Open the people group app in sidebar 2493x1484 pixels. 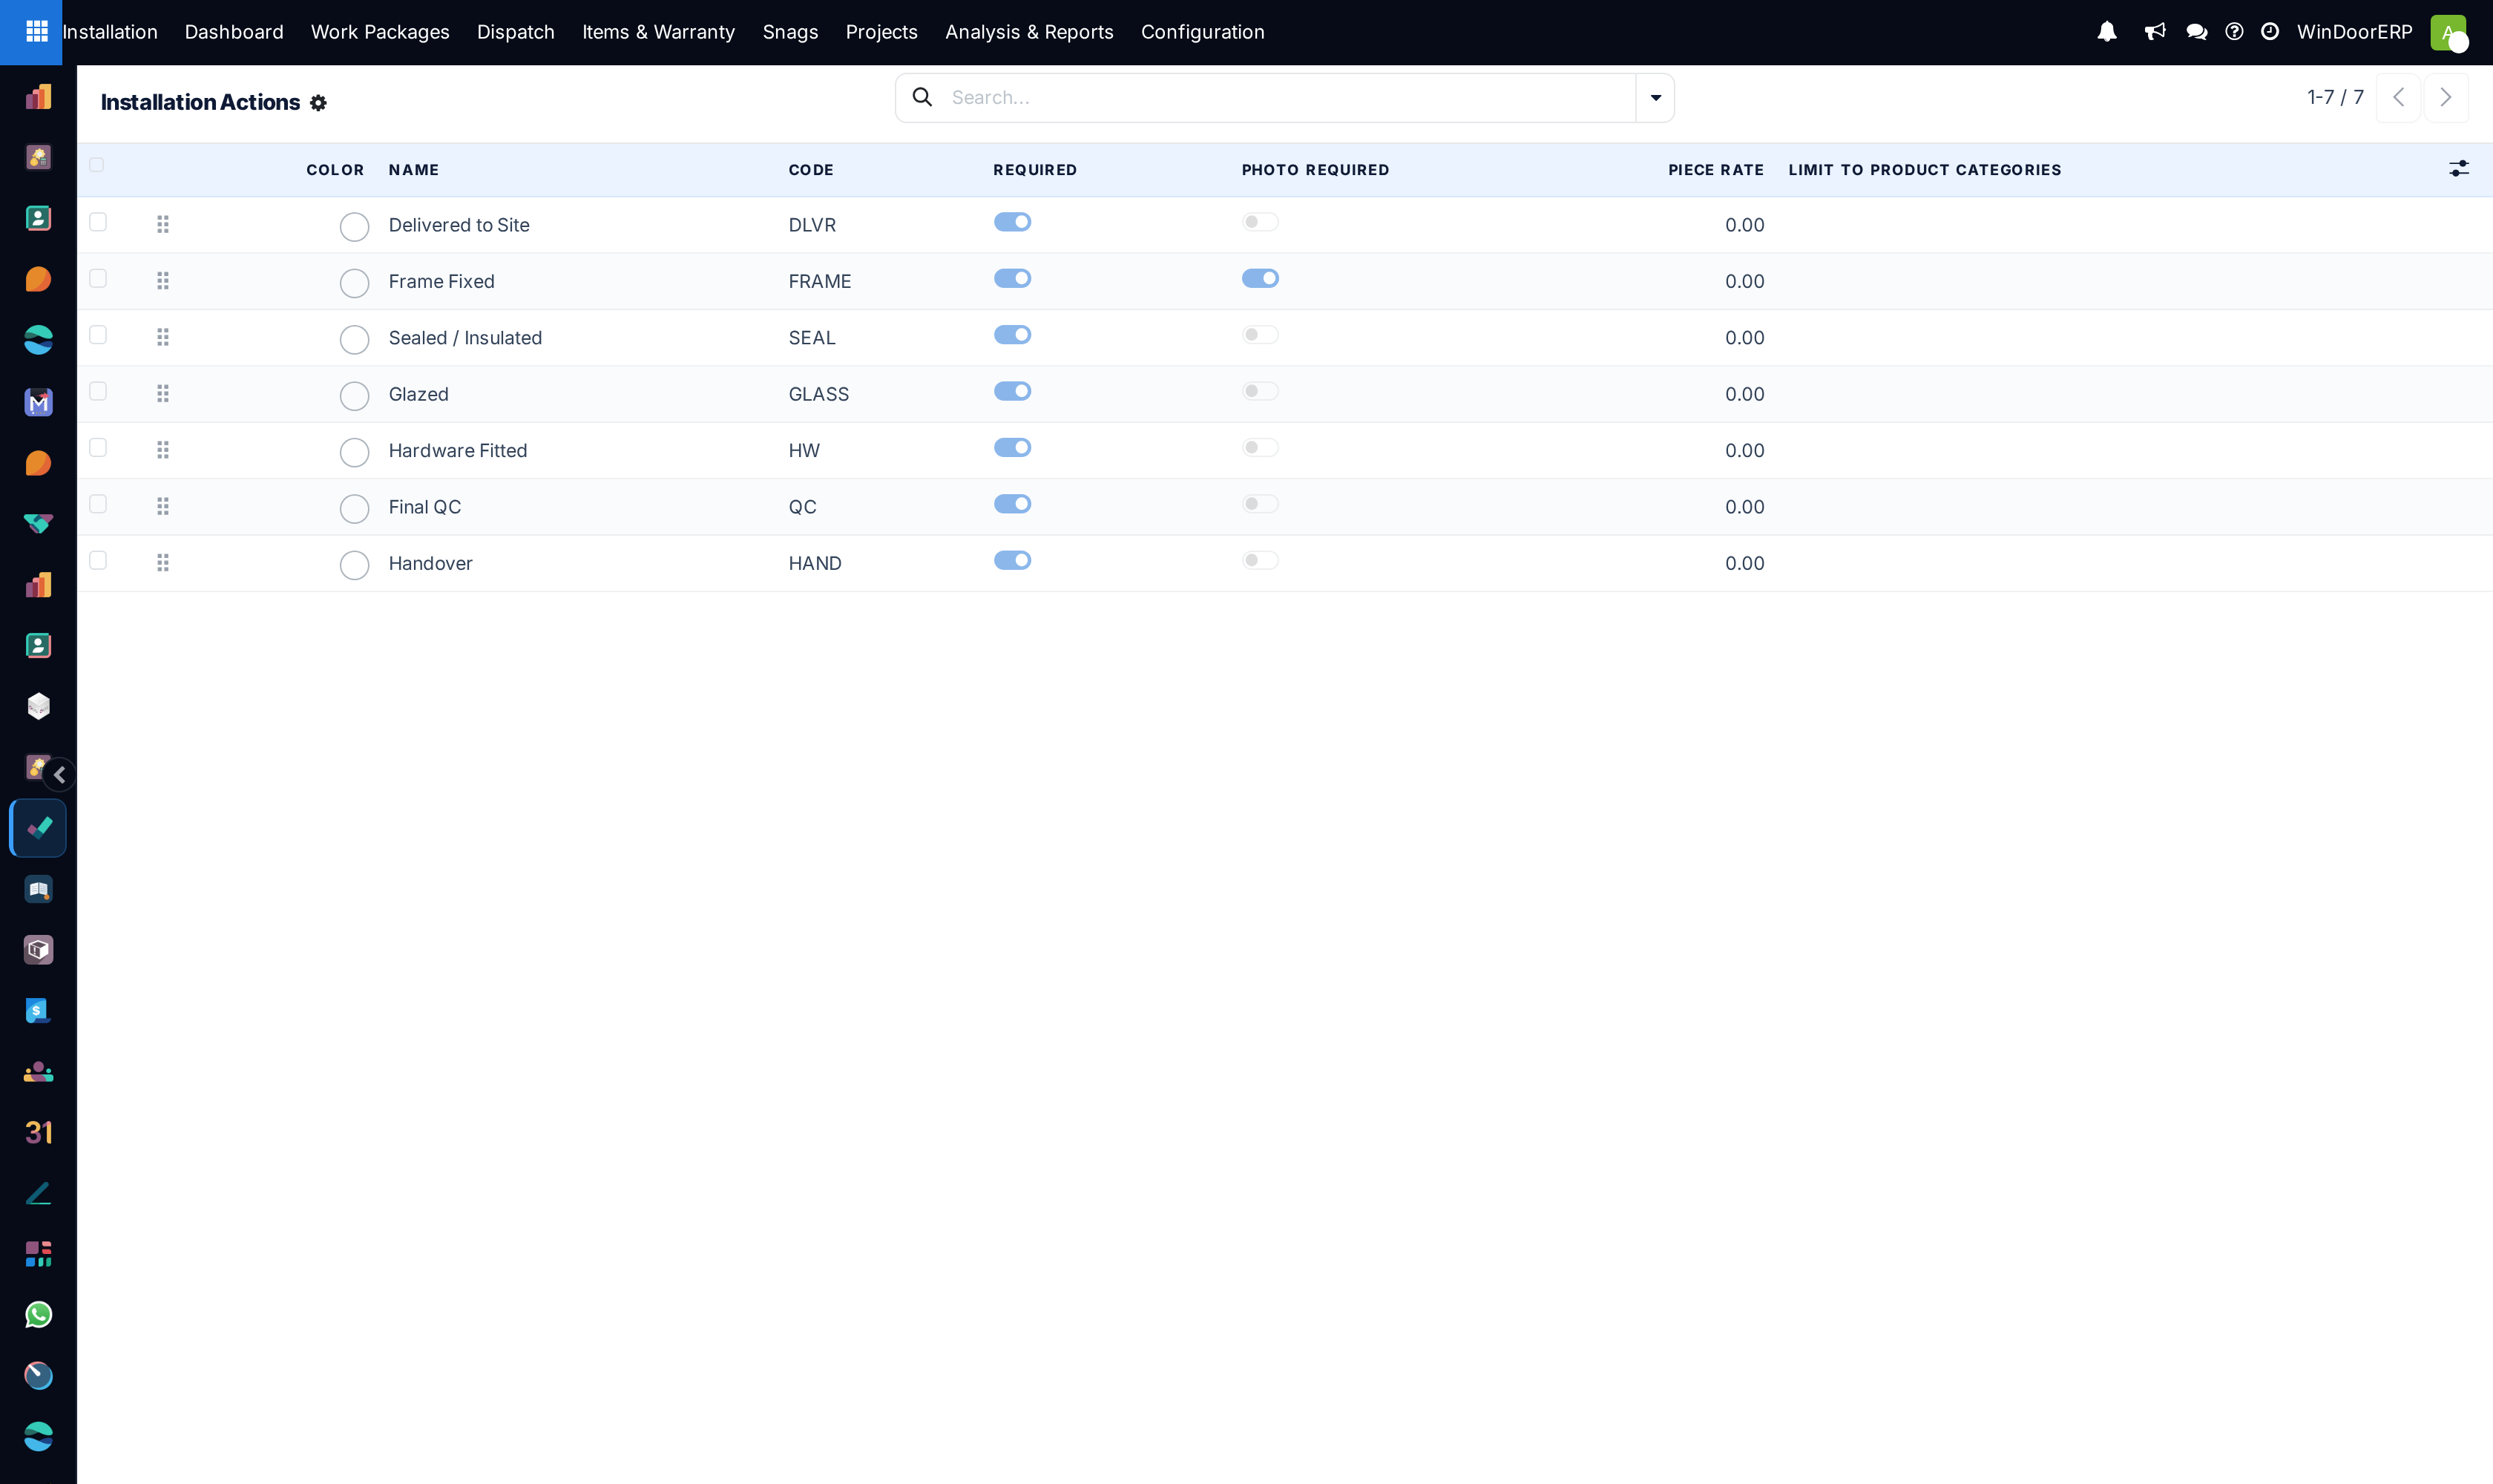38,1072
